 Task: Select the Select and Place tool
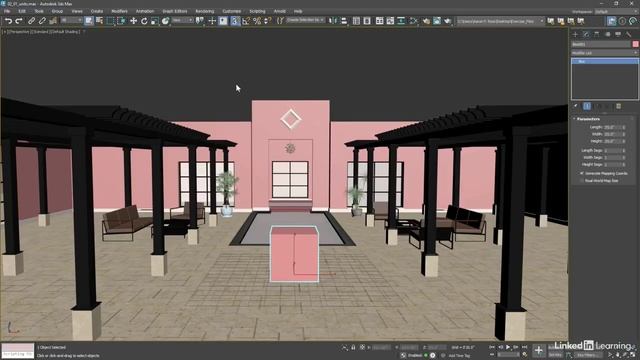165,21
